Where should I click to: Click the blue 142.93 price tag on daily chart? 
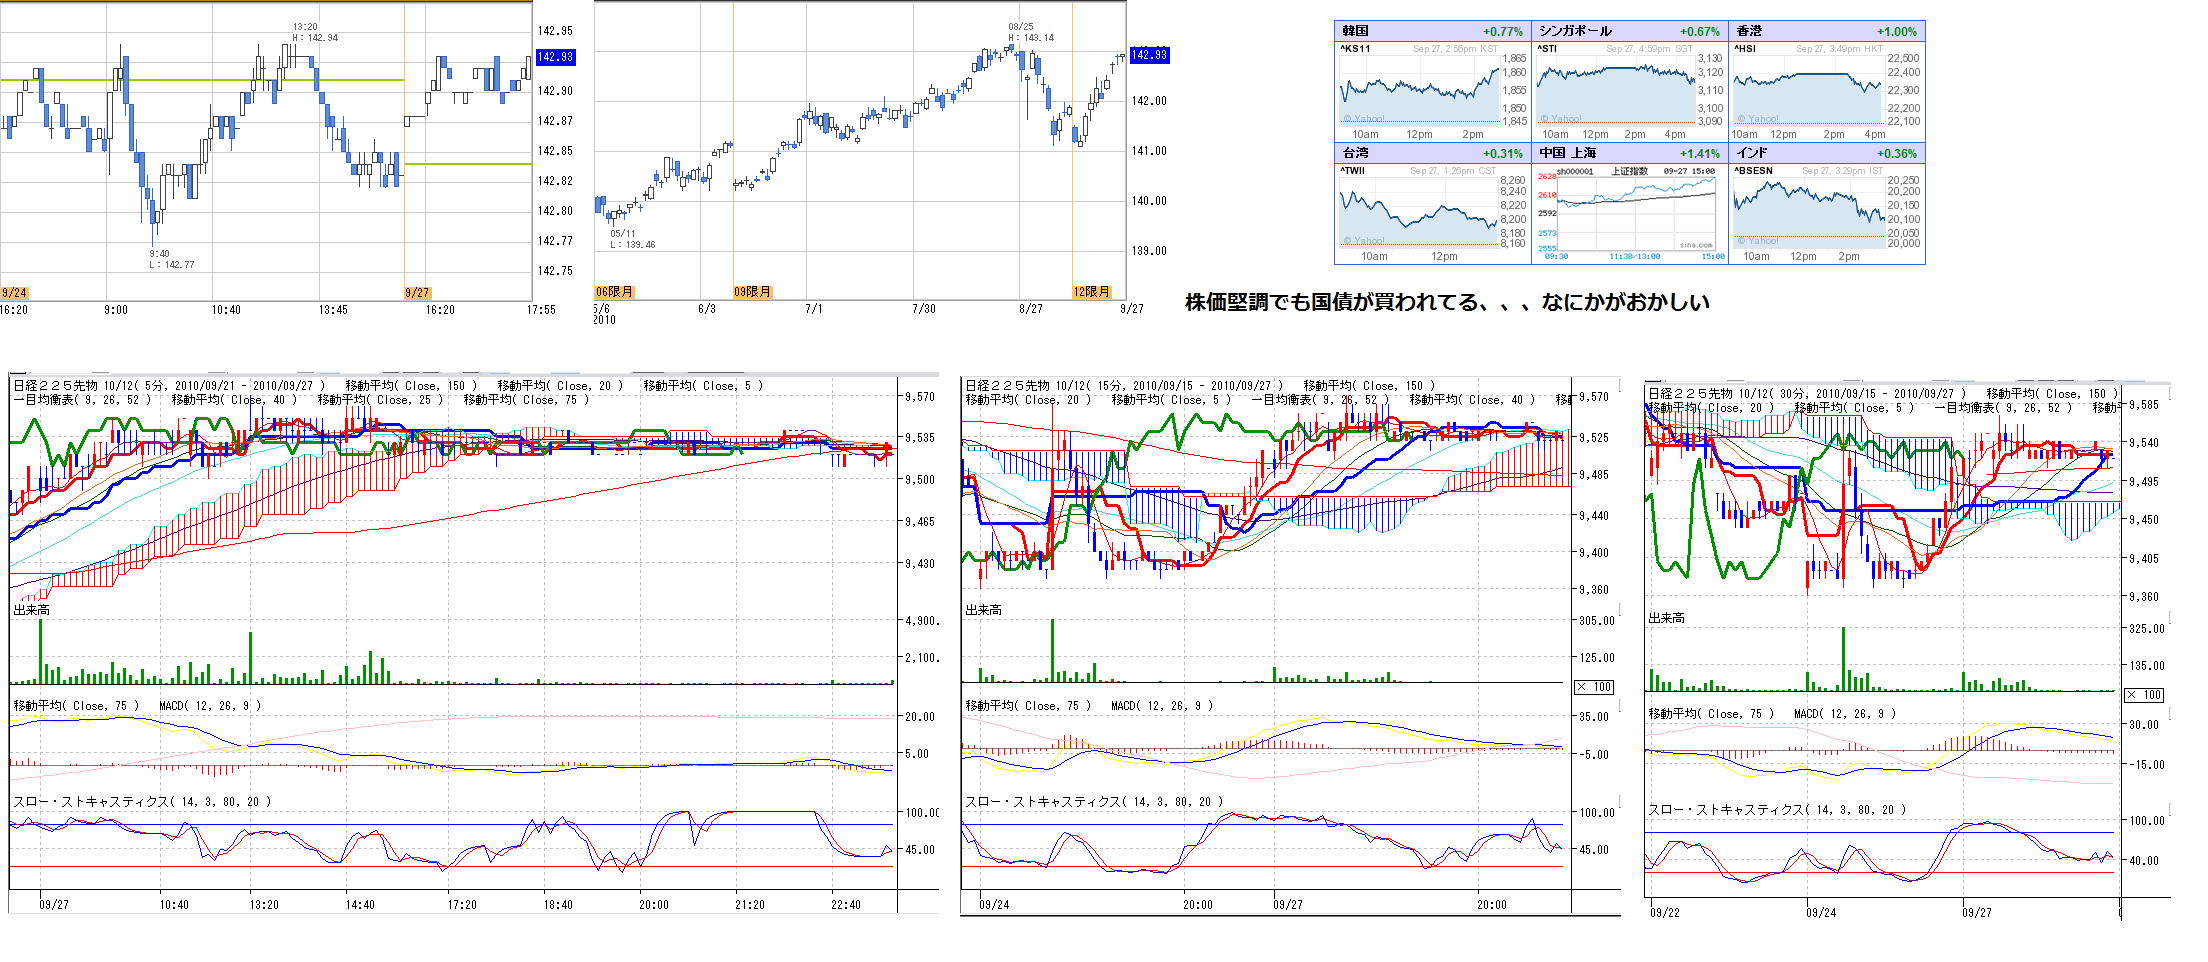click(1149, 55)
